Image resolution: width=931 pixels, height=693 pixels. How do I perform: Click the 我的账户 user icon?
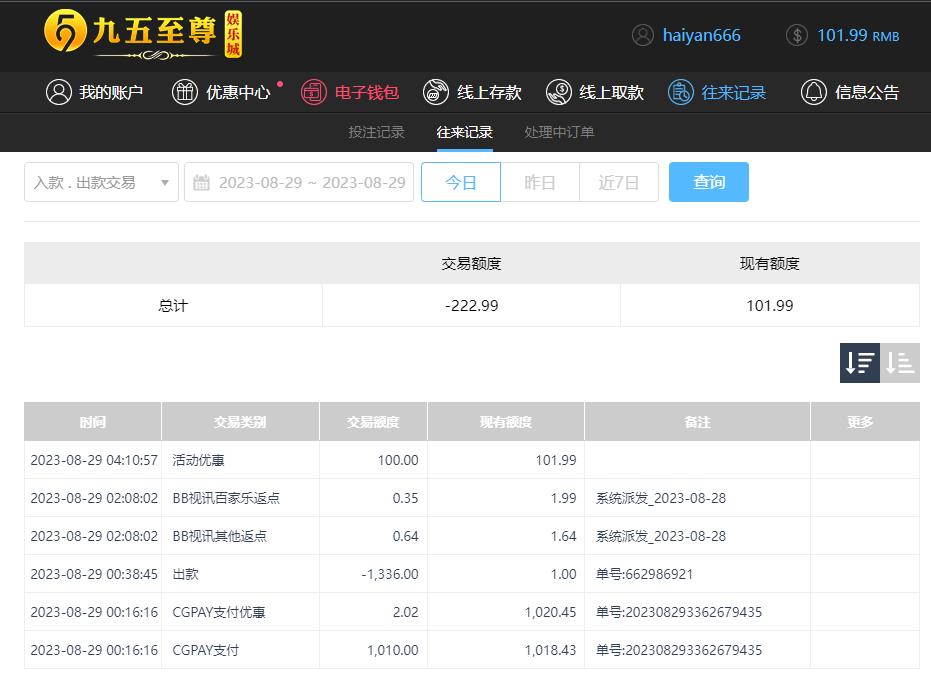tap(59, 92)
